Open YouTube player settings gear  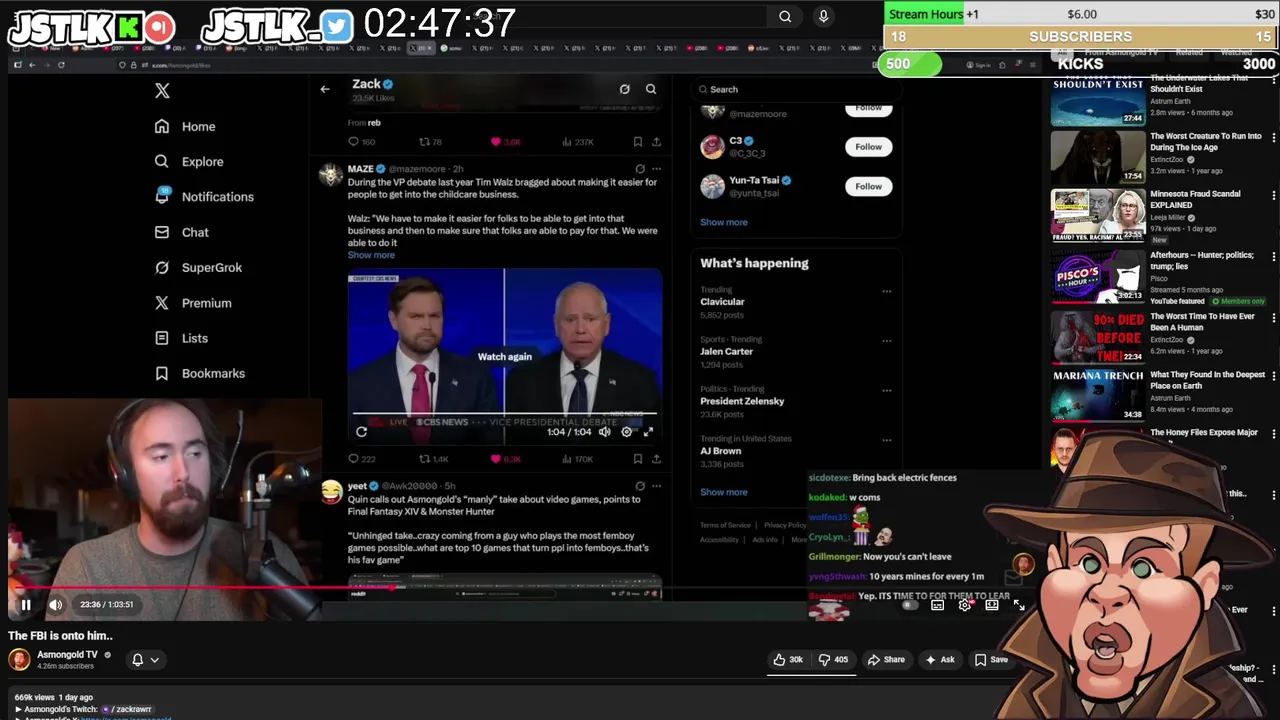pyautogui.click(x=964, y=605)
